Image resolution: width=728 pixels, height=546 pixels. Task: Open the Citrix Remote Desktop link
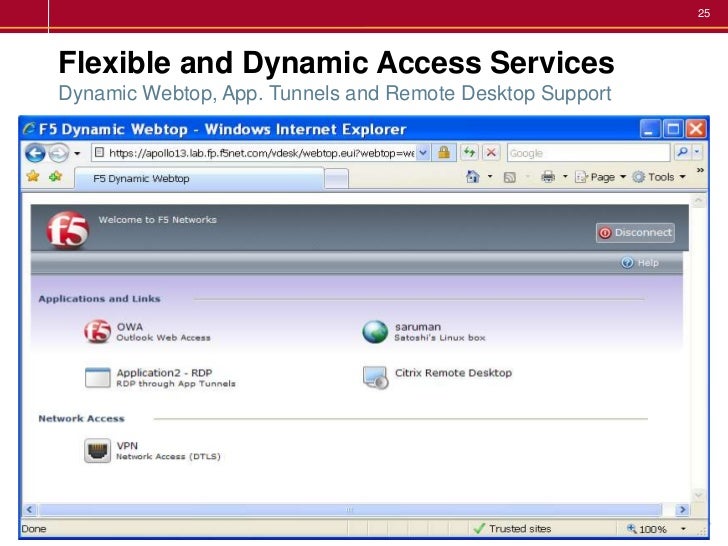[453, 373]
